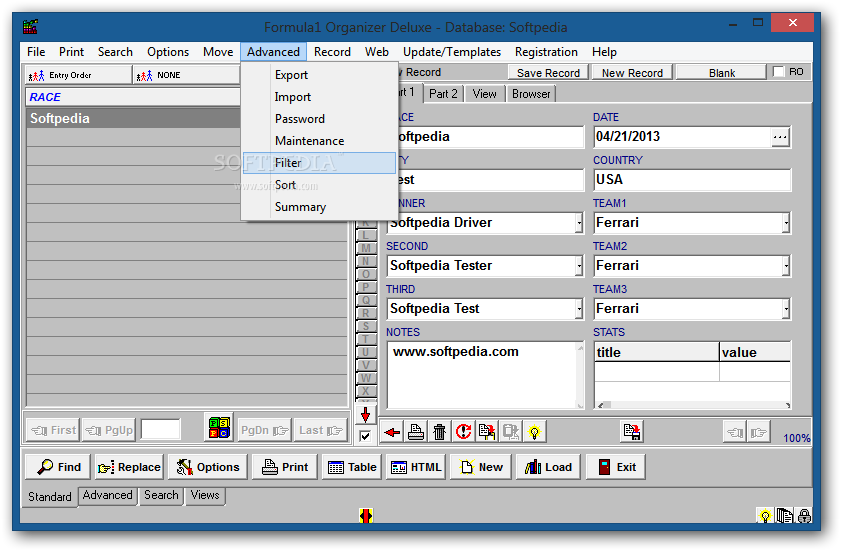The image size is (841, 551).
Task: Toggle the checkbox below the red down arrow
Action: pos(365,436)
